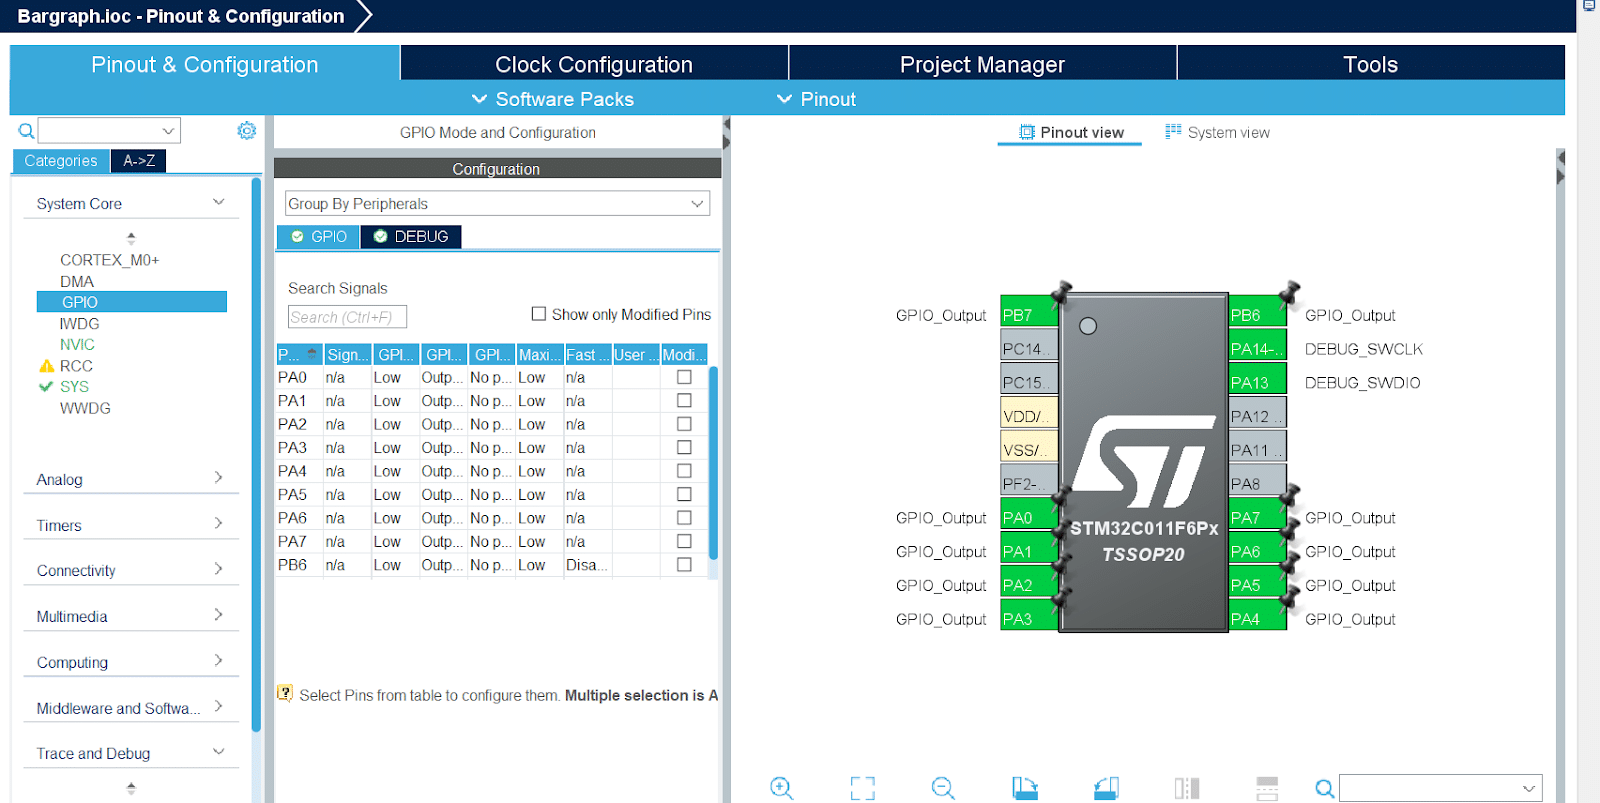Select the A->Z sorting button
This screenshot has height=803, width=1600.
(x=139, y=161)
